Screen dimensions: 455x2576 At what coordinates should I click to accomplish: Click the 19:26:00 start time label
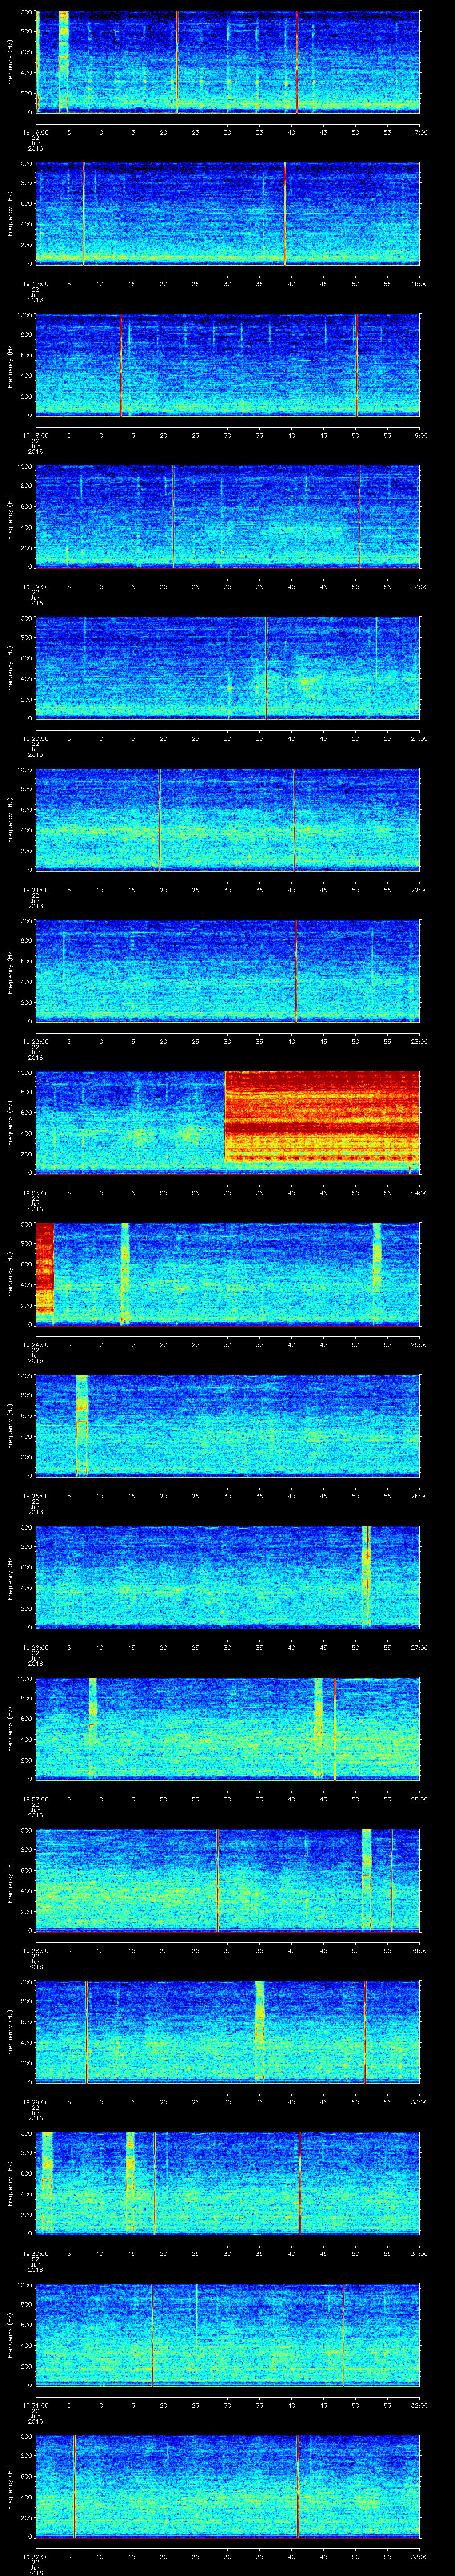pyautogui.click(x=36, y=1647)
